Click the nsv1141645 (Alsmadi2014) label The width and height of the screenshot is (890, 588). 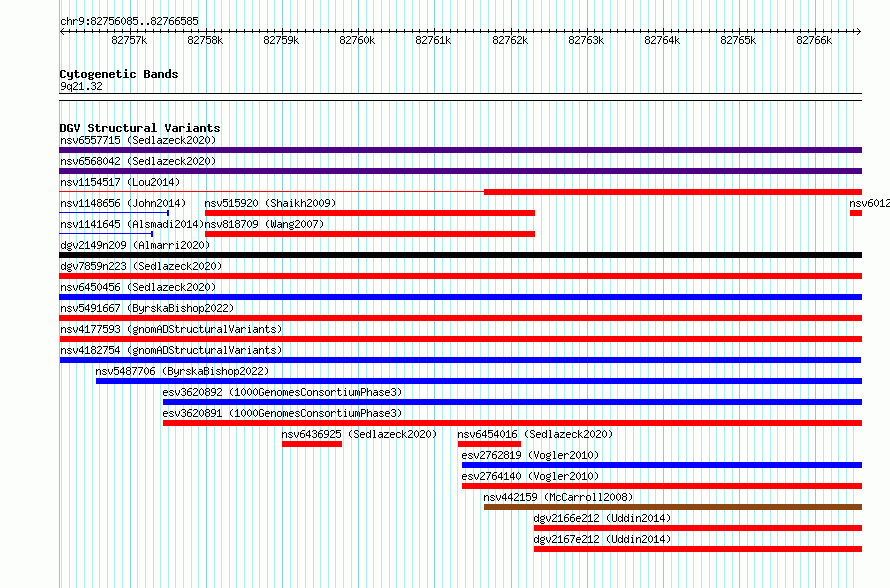pos(132,224)
